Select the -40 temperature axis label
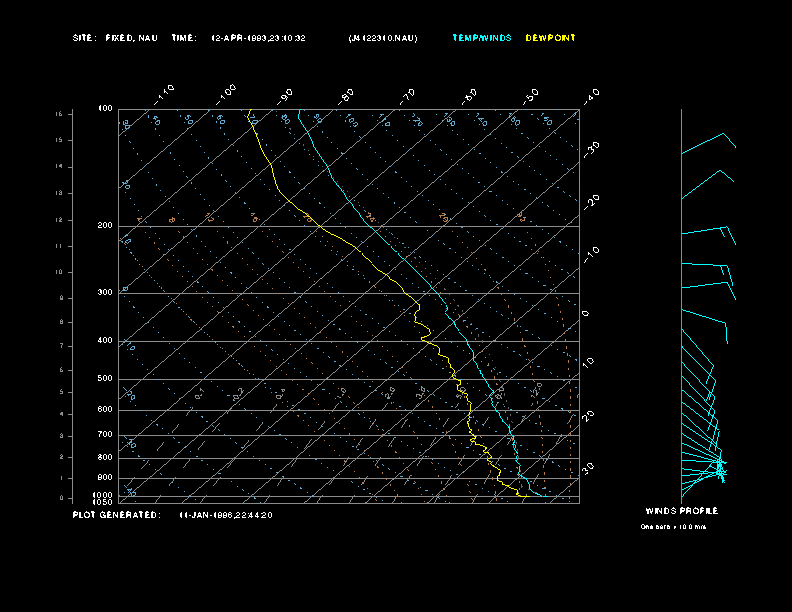The image size is (792, 612). click(x=591, y=95)
